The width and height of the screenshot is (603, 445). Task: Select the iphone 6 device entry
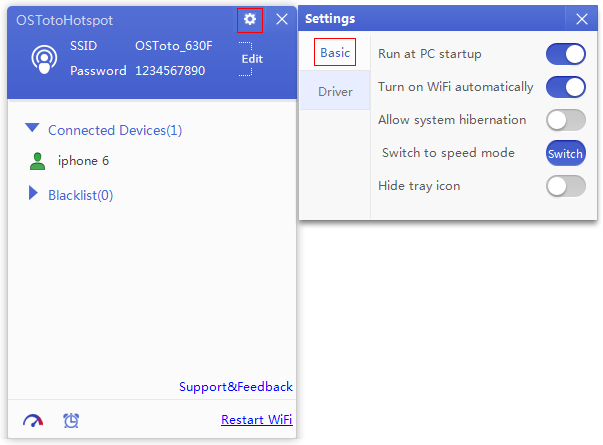coord(83,161)
